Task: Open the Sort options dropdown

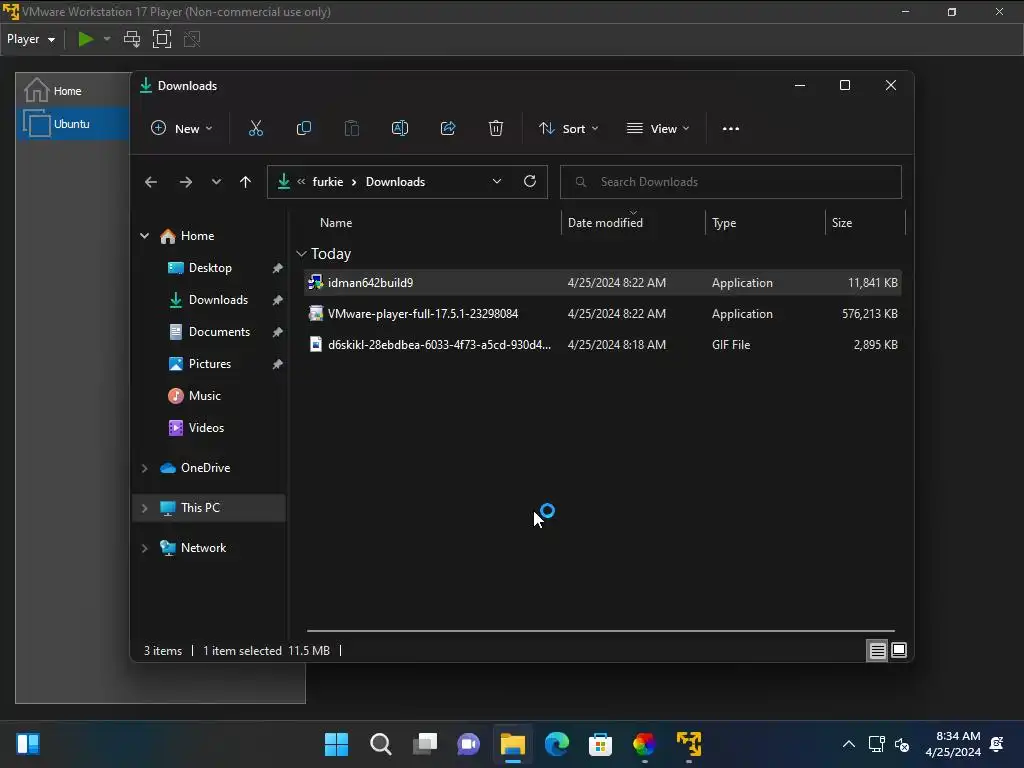Action: 568,129
